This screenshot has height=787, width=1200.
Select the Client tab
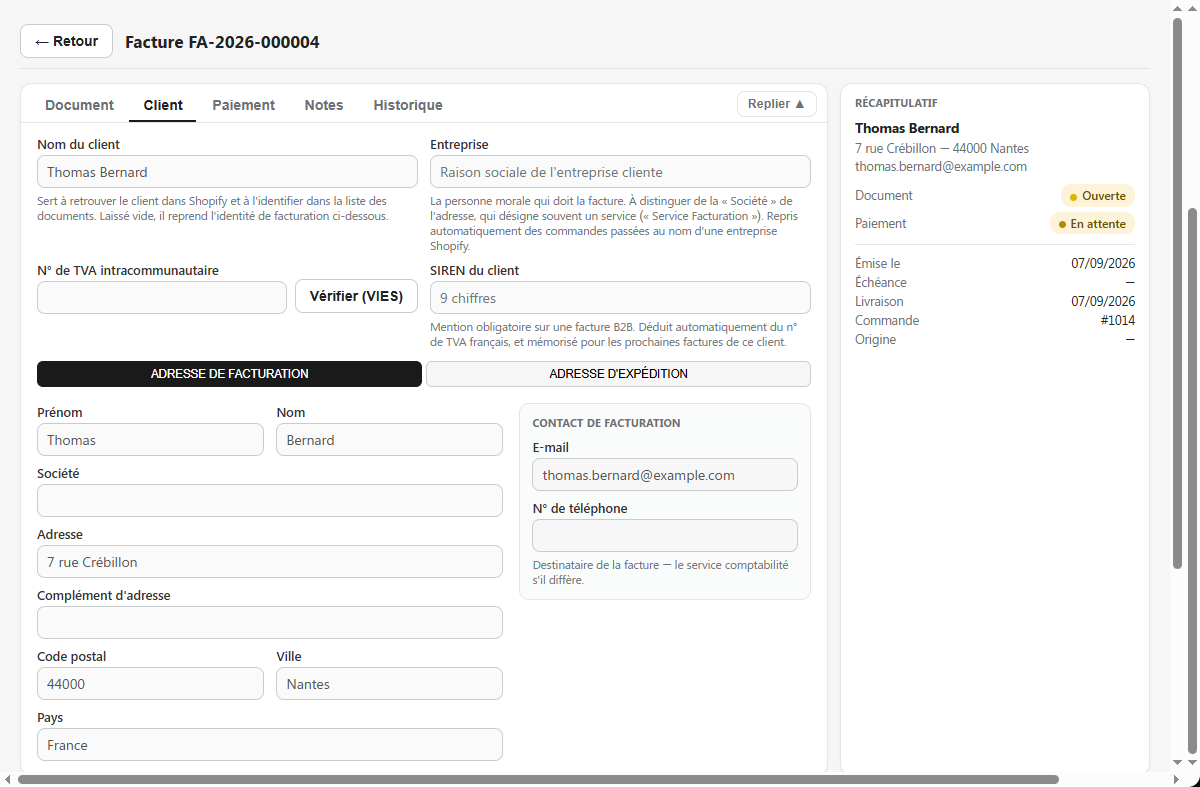point(163,105)
